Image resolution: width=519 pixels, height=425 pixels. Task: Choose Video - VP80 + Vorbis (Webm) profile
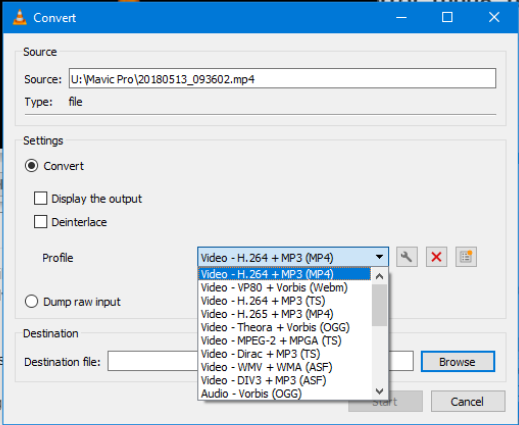tap(284, 287)
